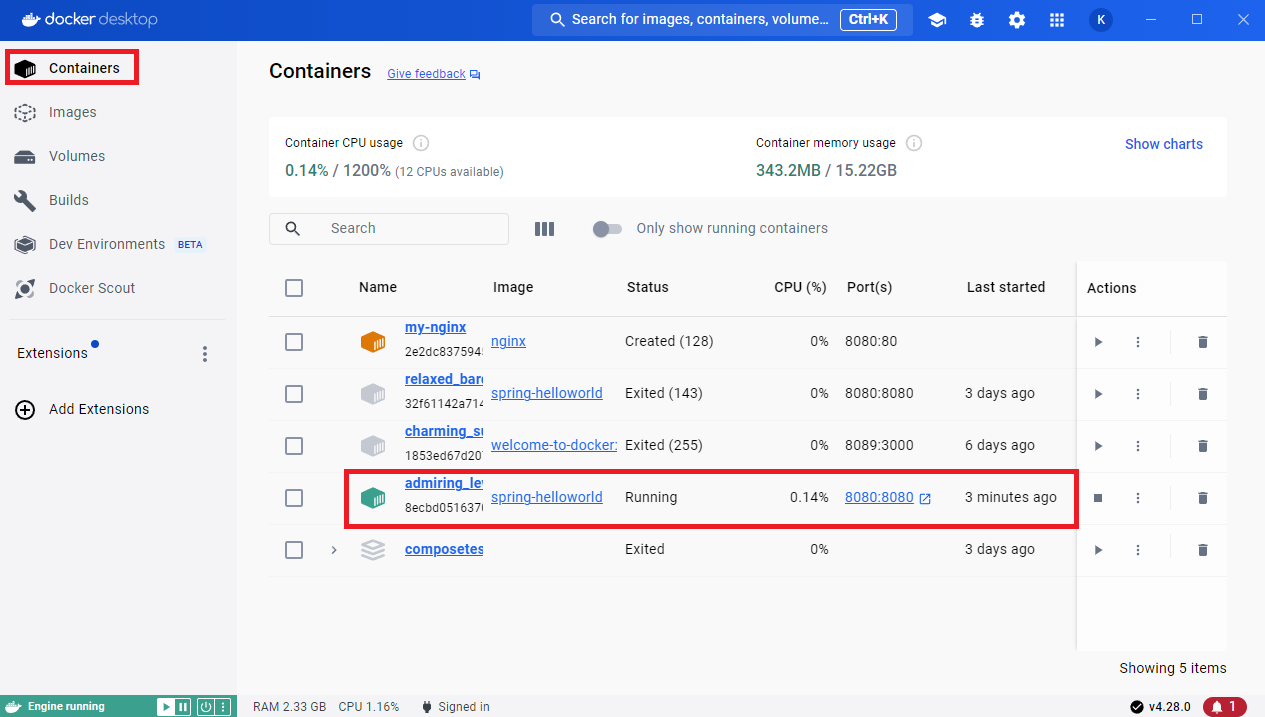Expand the composetes compose stack

(334, 550)
